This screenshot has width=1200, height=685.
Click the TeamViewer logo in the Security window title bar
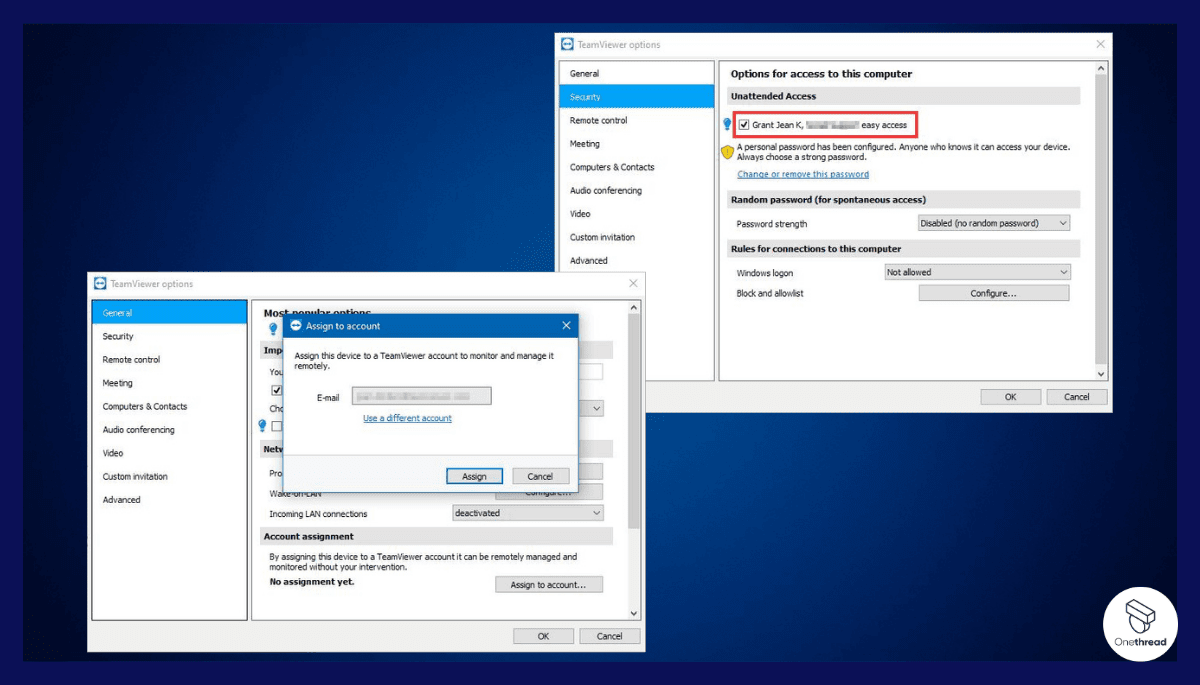point(568,44)
